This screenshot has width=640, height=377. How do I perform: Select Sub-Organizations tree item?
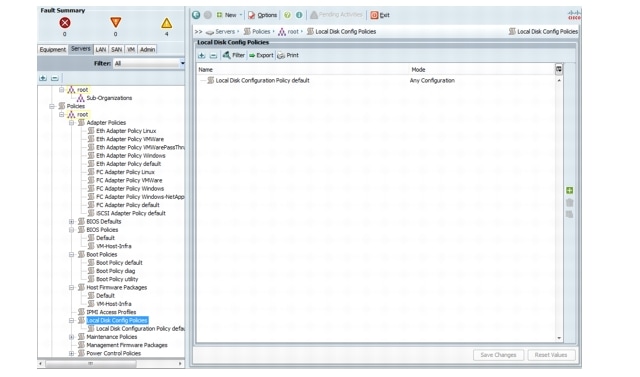pos(109,98)
